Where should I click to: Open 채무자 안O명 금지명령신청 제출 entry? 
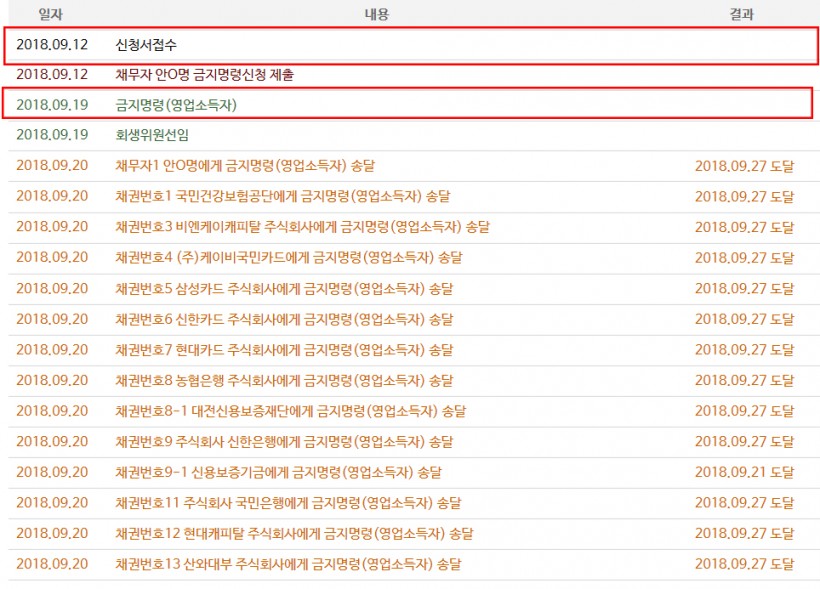click(204, 75)
